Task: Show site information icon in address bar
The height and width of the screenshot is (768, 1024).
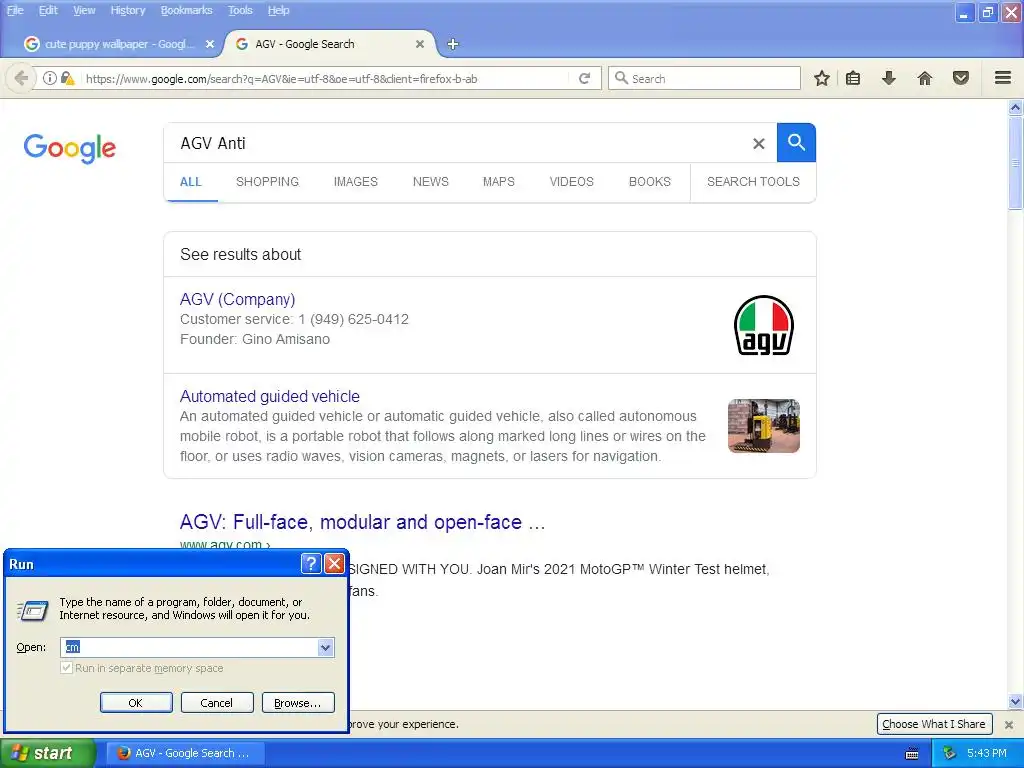Action: tap(50, 78)
